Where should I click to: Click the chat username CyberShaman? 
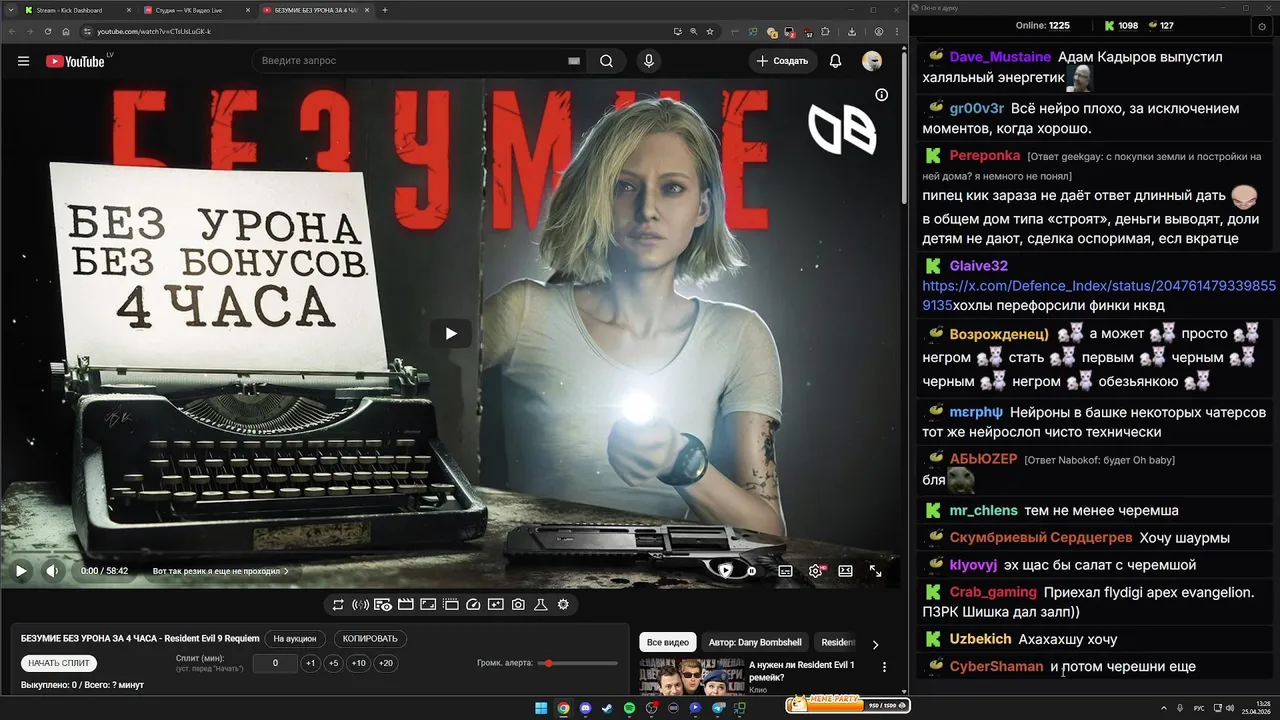[996, 666]
